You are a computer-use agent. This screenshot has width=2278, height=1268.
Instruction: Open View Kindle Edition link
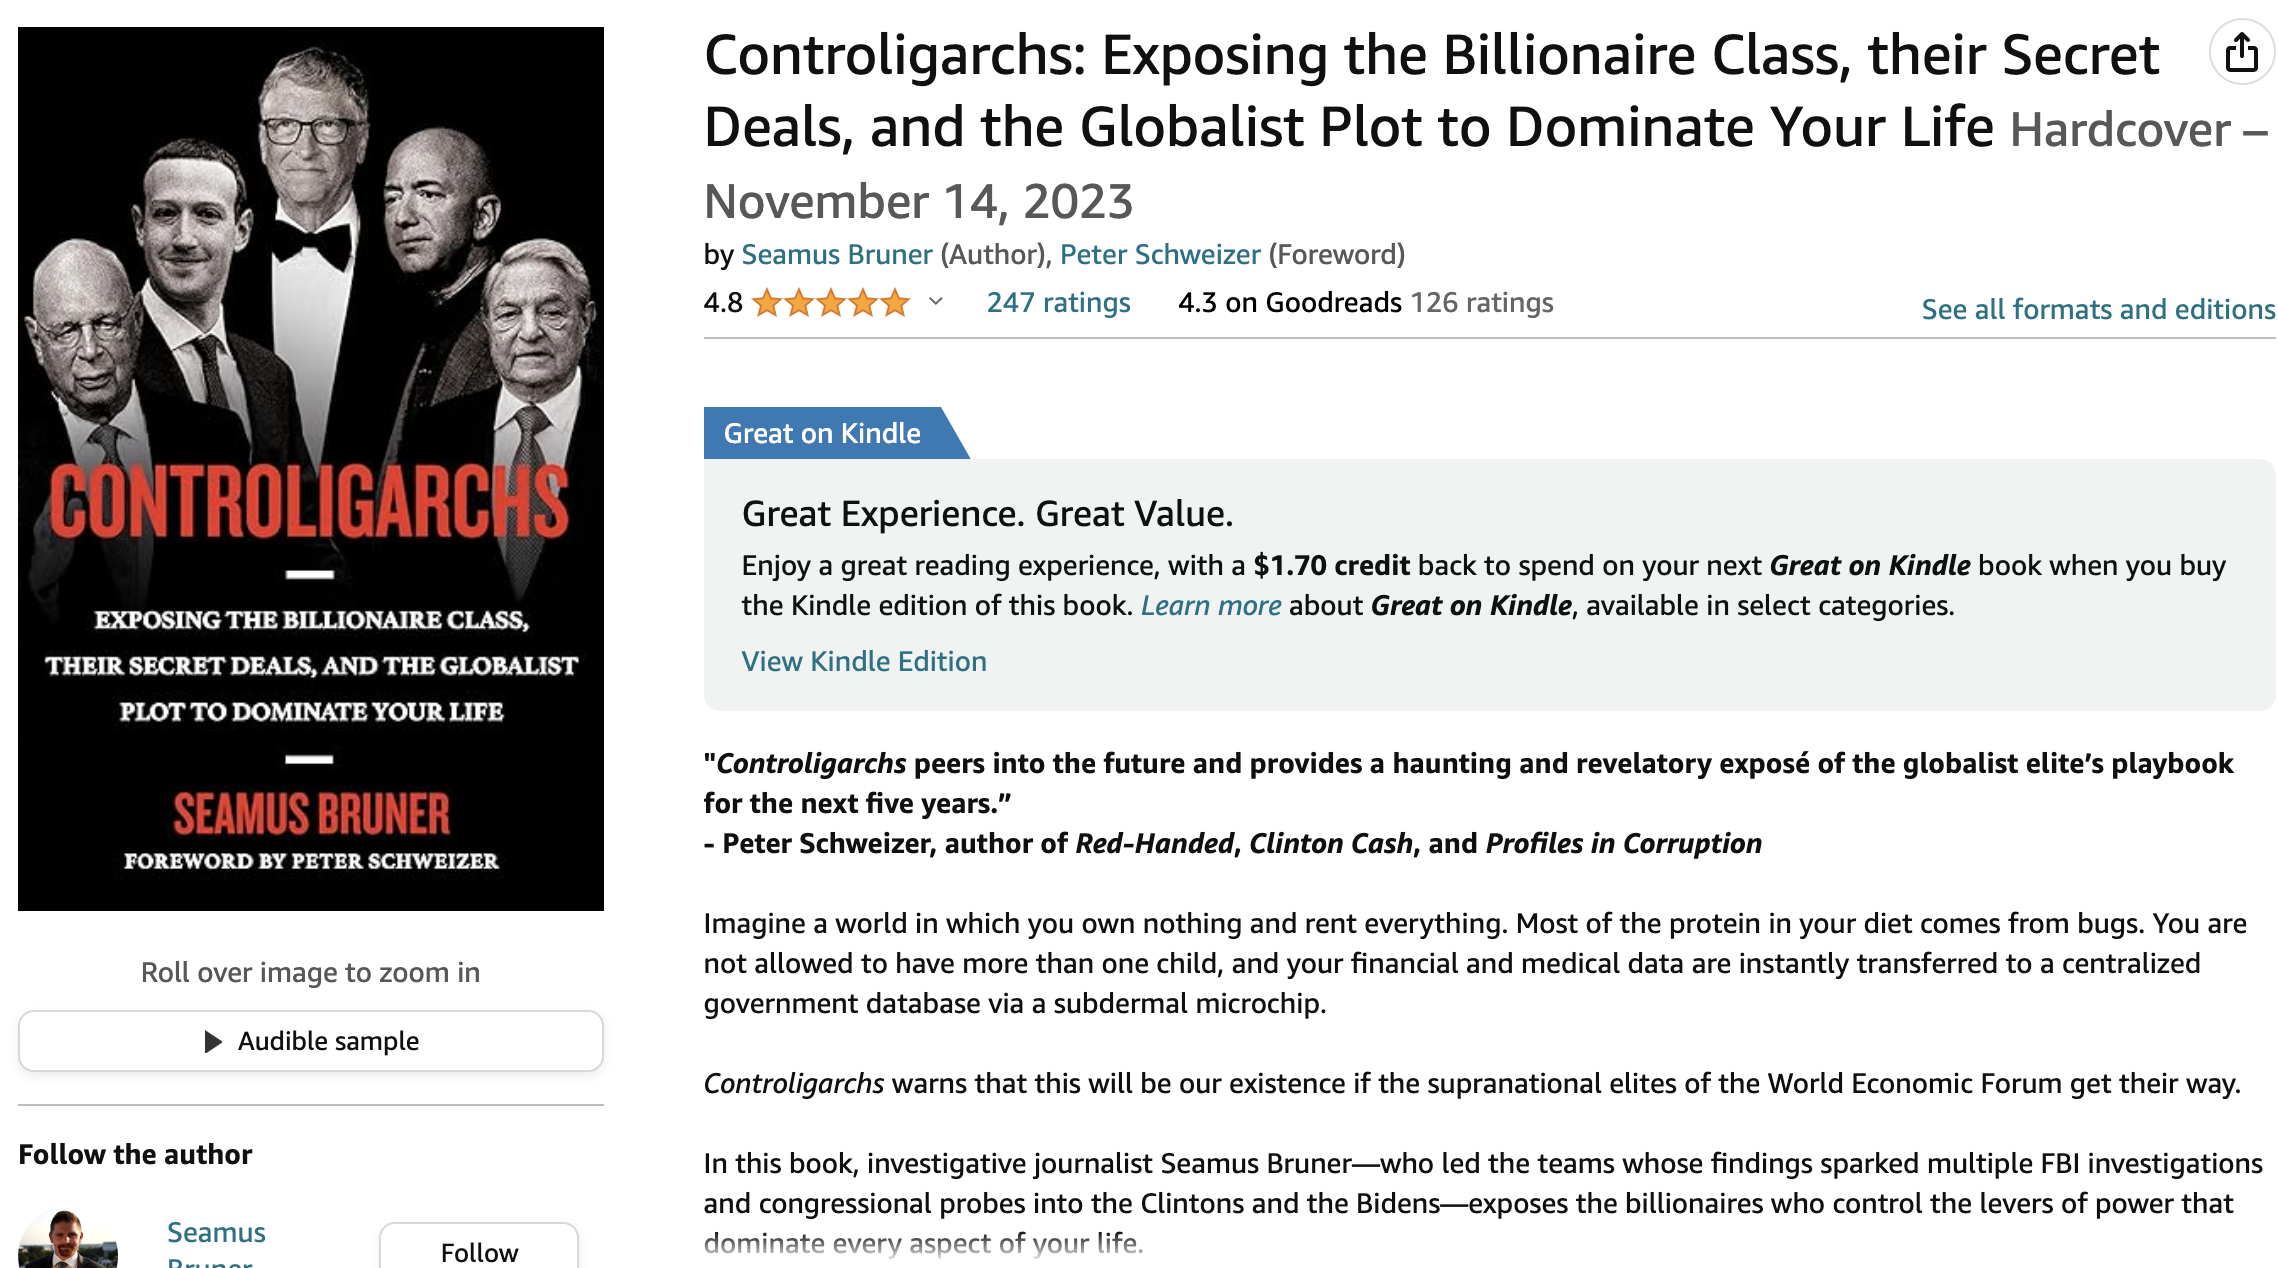click(x=864, y=661)
